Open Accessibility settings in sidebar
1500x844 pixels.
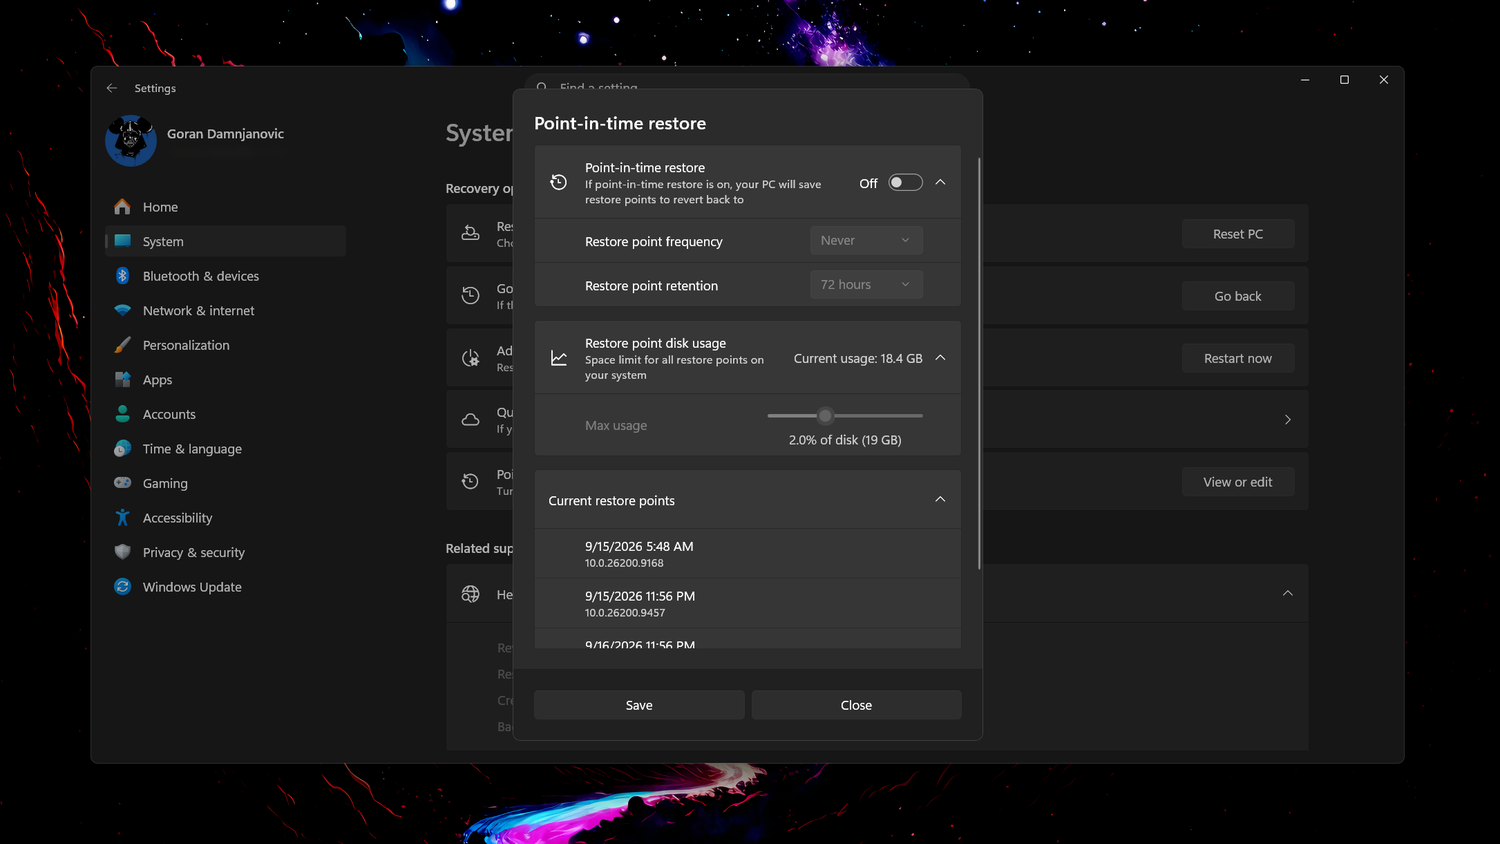pyautogui.click(x=225, y=518)
